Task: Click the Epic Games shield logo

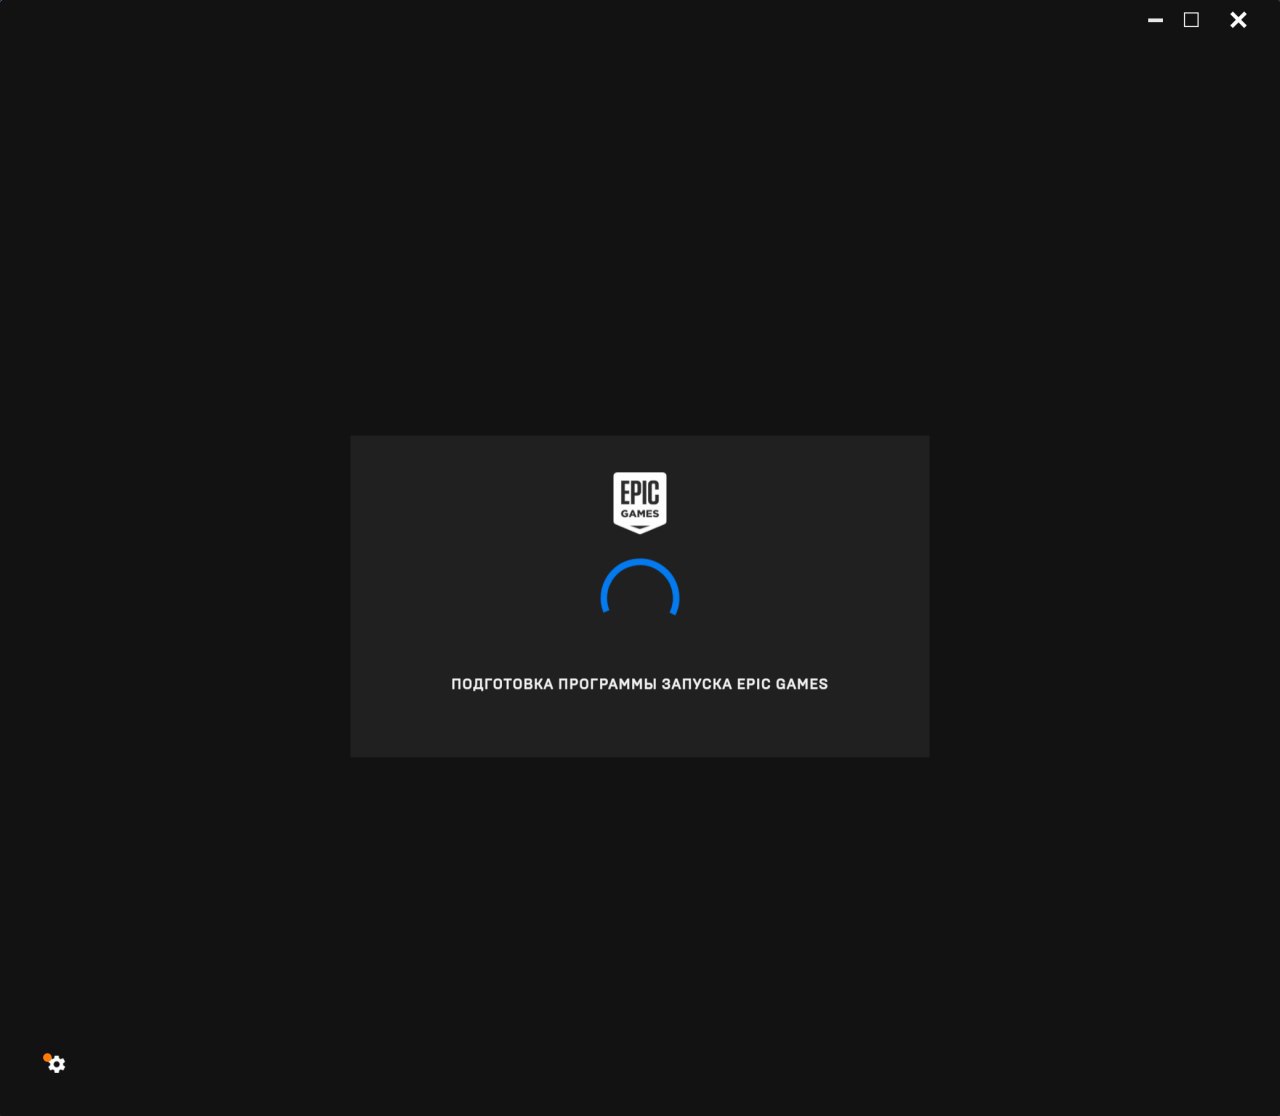Action: pyautogui.click(x=640, y=503)
